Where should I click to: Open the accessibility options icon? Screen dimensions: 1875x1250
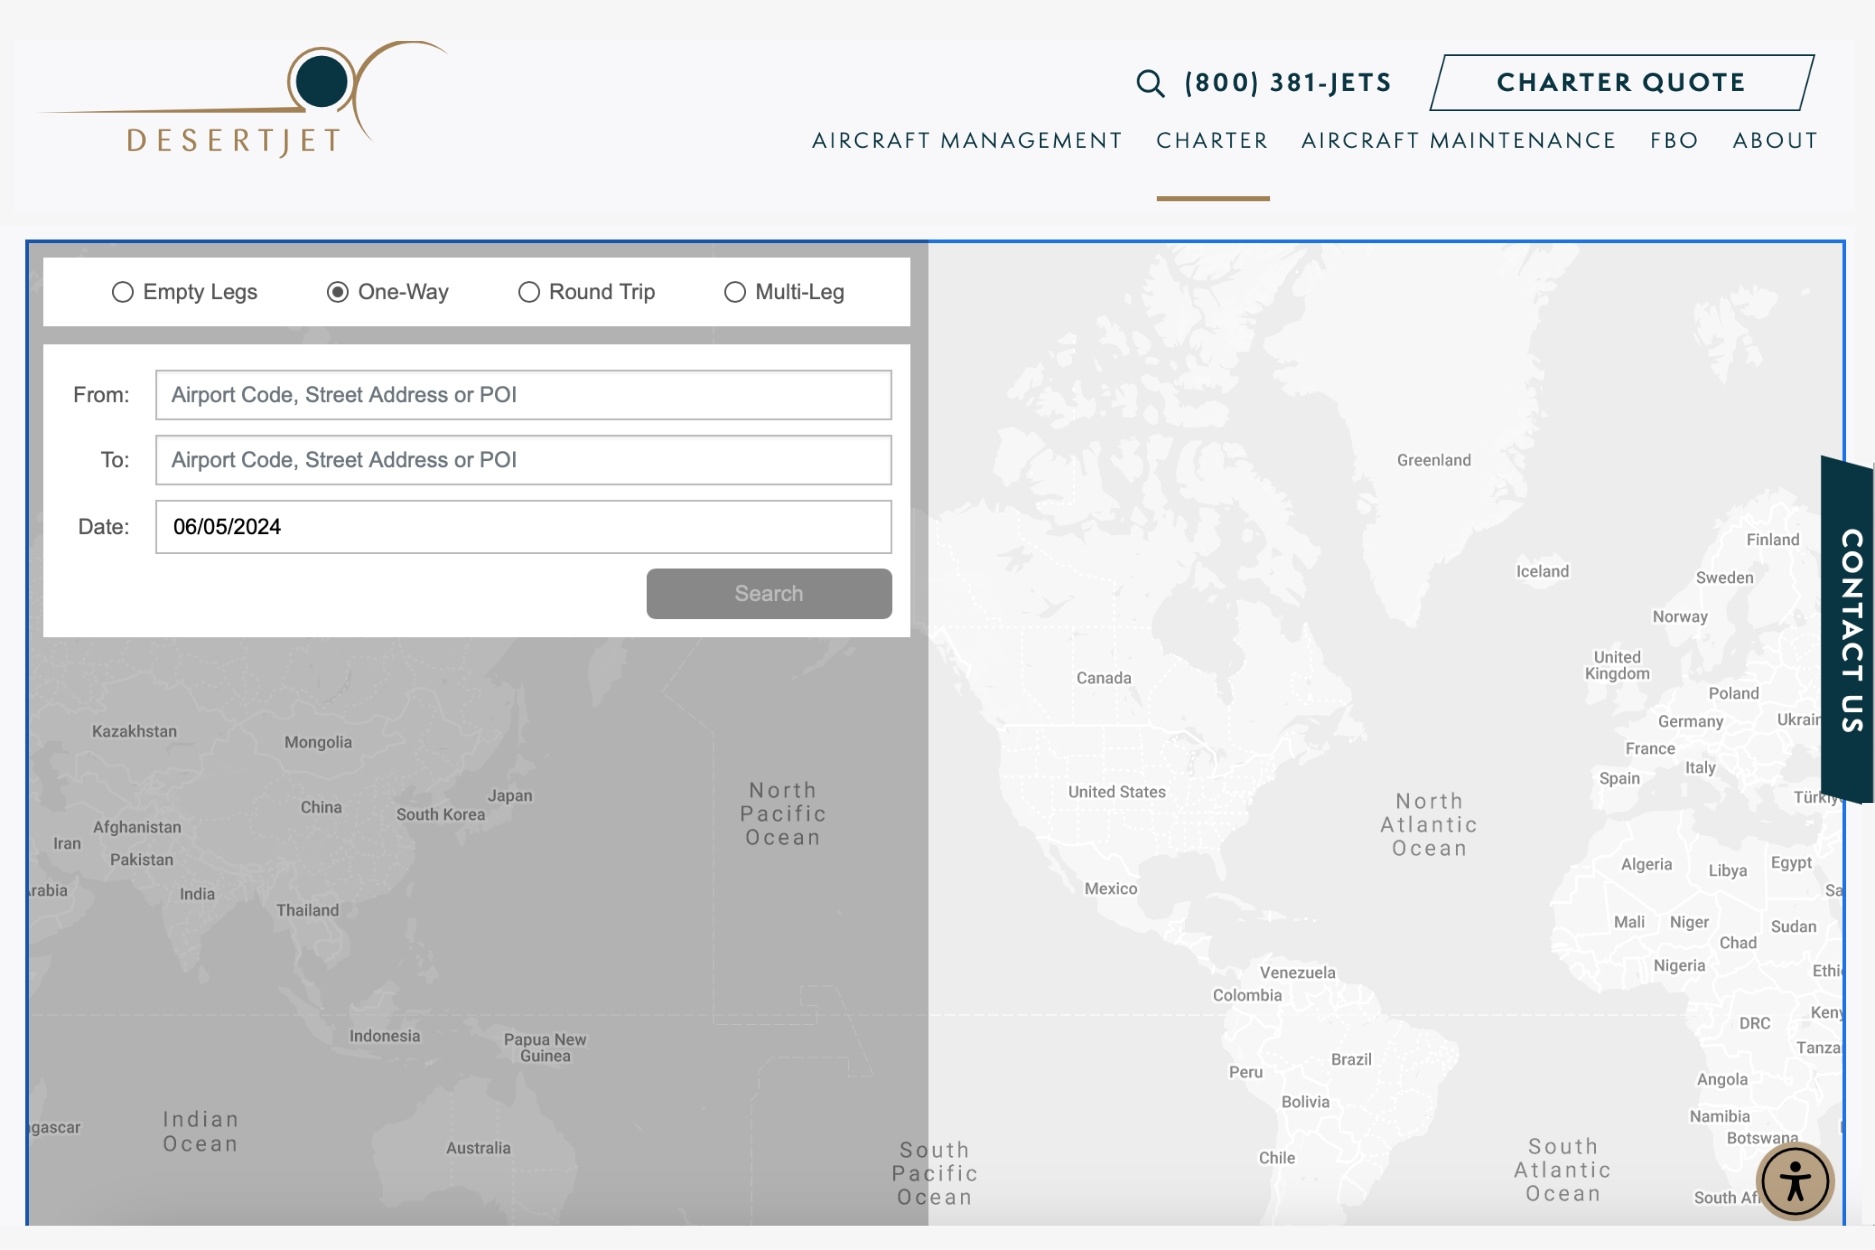tap(1795, 1182)
